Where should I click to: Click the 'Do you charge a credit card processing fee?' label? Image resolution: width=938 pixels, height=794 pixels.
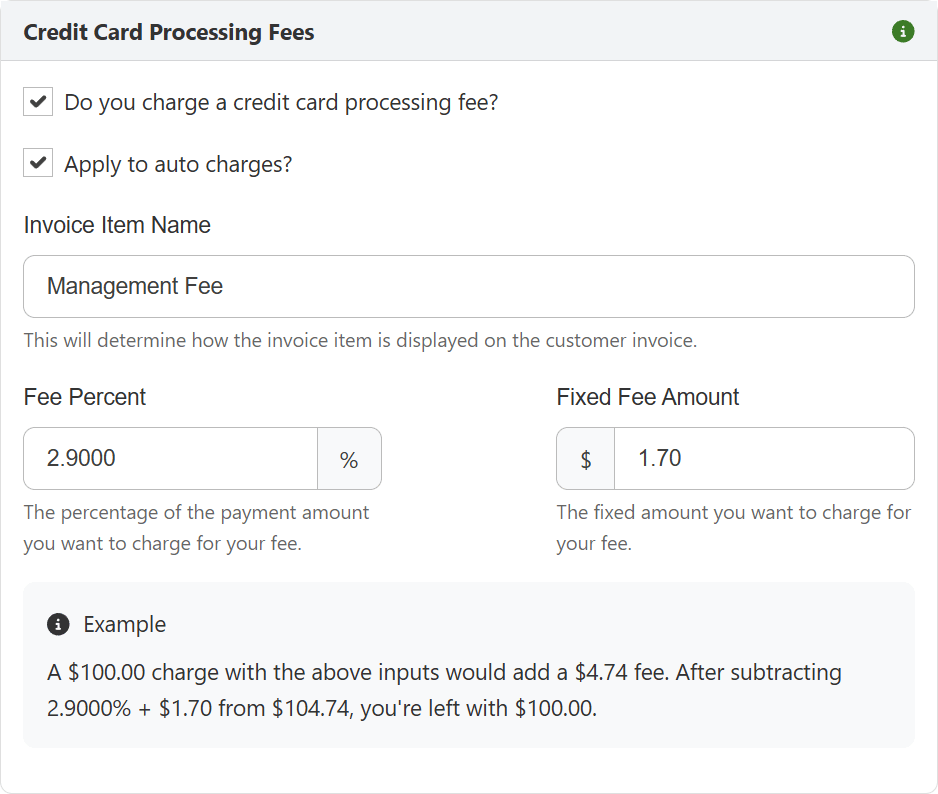[x=281, y=102]
